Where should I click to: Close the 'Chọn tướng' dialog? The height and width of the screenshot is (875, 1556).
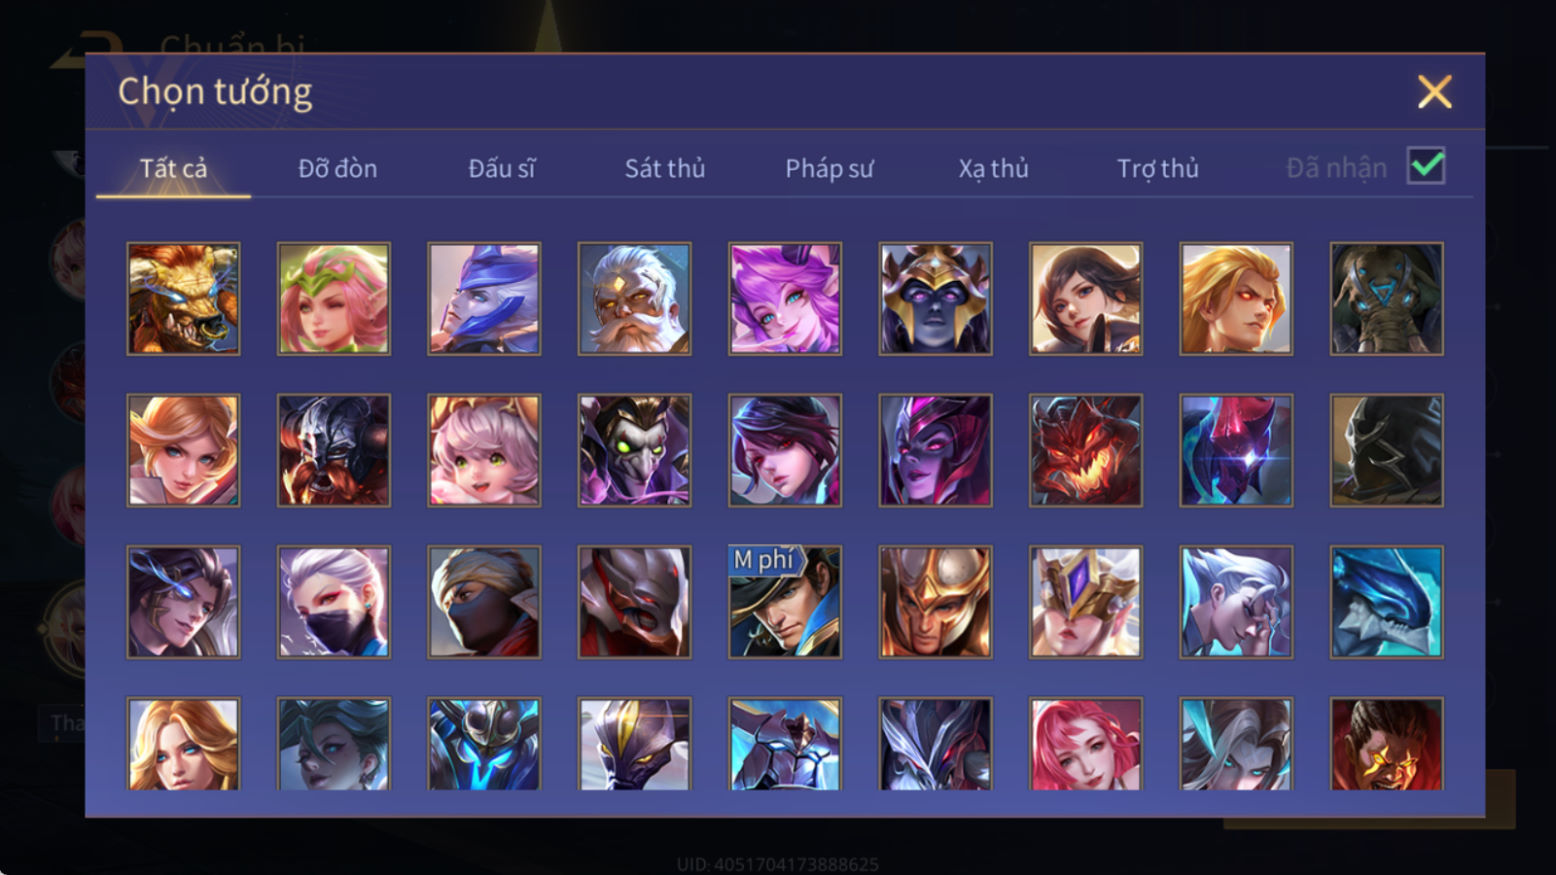[x=1435, y=92]
